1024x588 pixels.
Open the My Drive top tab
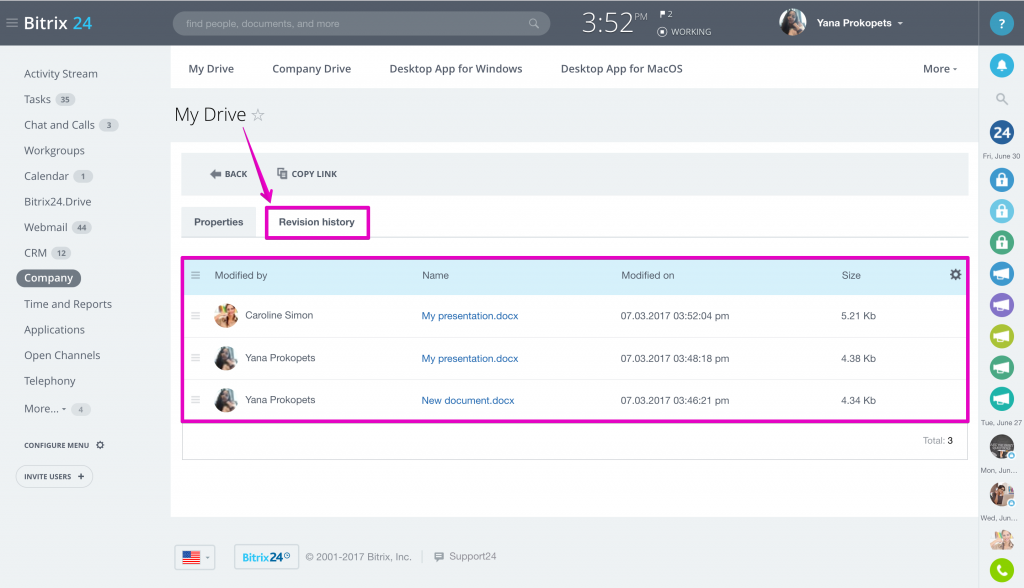click(x=211, y=69)
